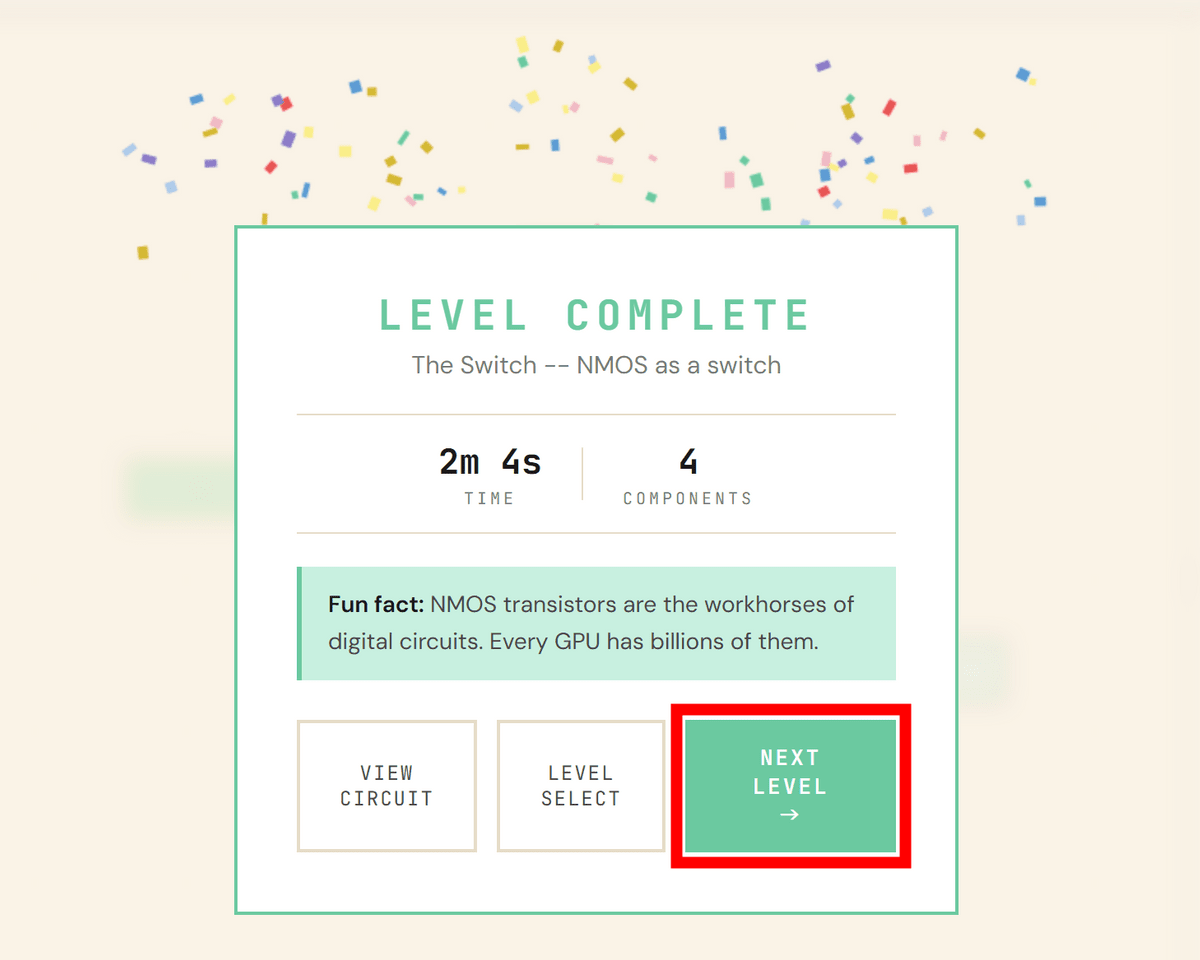Screen dimensions: 1200x960
Task: Select the "The Switch -- NMOS as a switch" subtitle
Action: click(x=596, y=365)
